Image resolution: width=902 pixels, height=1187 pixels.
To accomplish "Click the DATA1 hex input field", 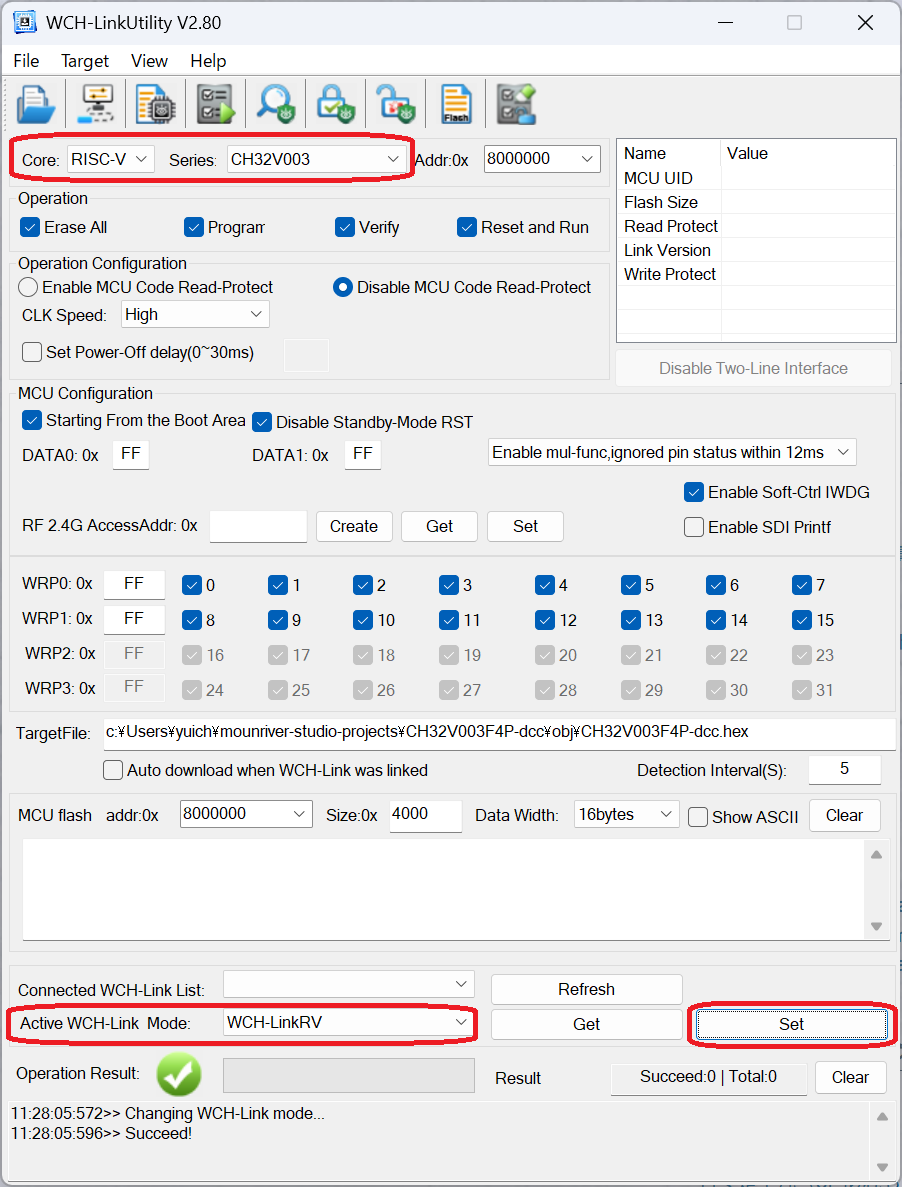I will [x=362, y=453].
